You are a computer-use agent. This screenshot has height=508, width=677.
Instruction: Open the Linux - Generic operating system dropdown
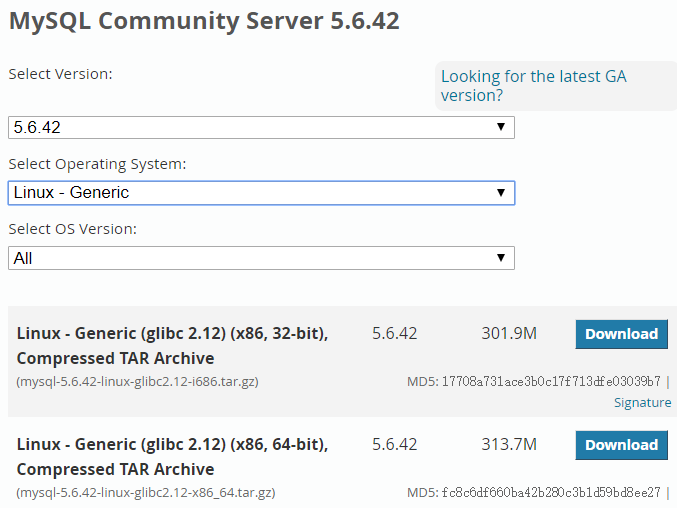(261, 192)
